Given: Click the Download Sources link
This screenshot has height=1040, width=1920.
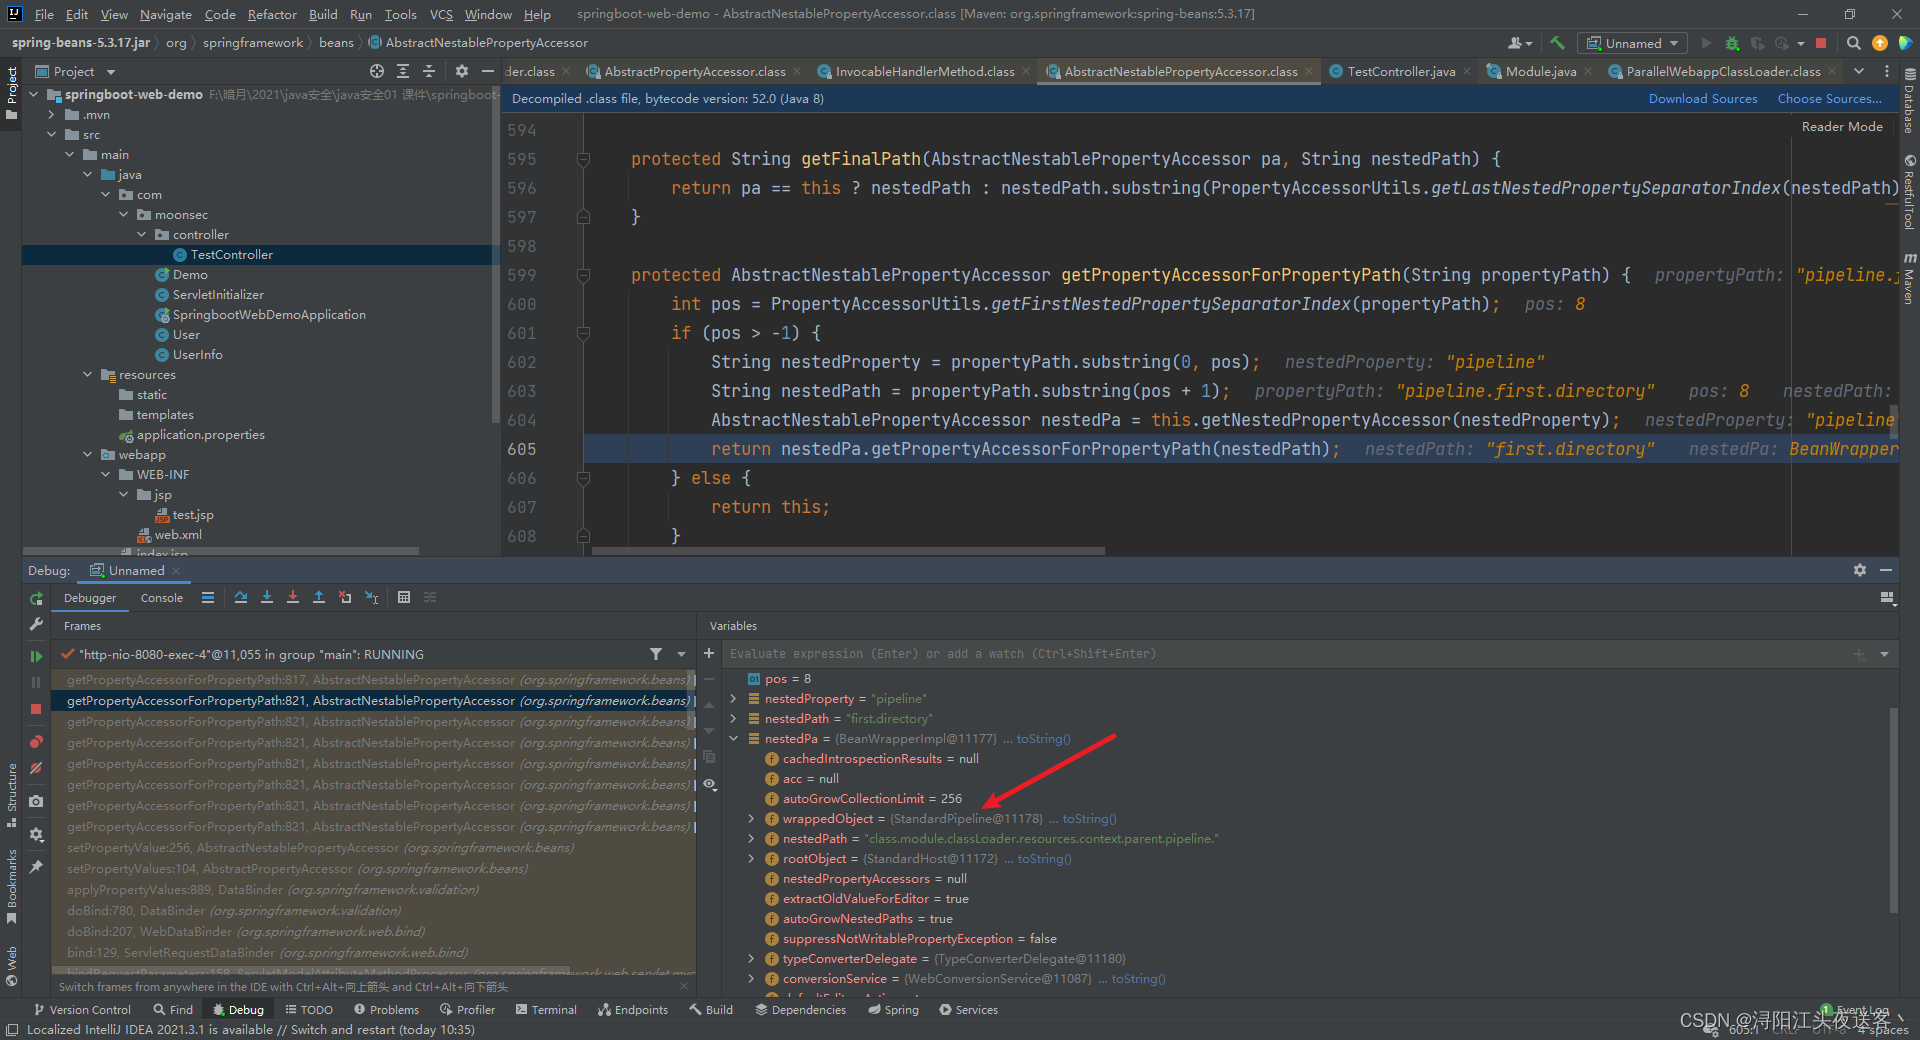Looking at the screenshot, I should pyautogui.click(x=1703, y=99).
